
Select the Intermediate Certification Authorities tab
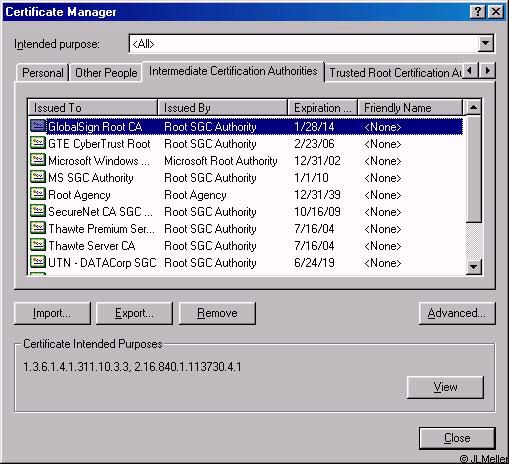pos(233,71)
